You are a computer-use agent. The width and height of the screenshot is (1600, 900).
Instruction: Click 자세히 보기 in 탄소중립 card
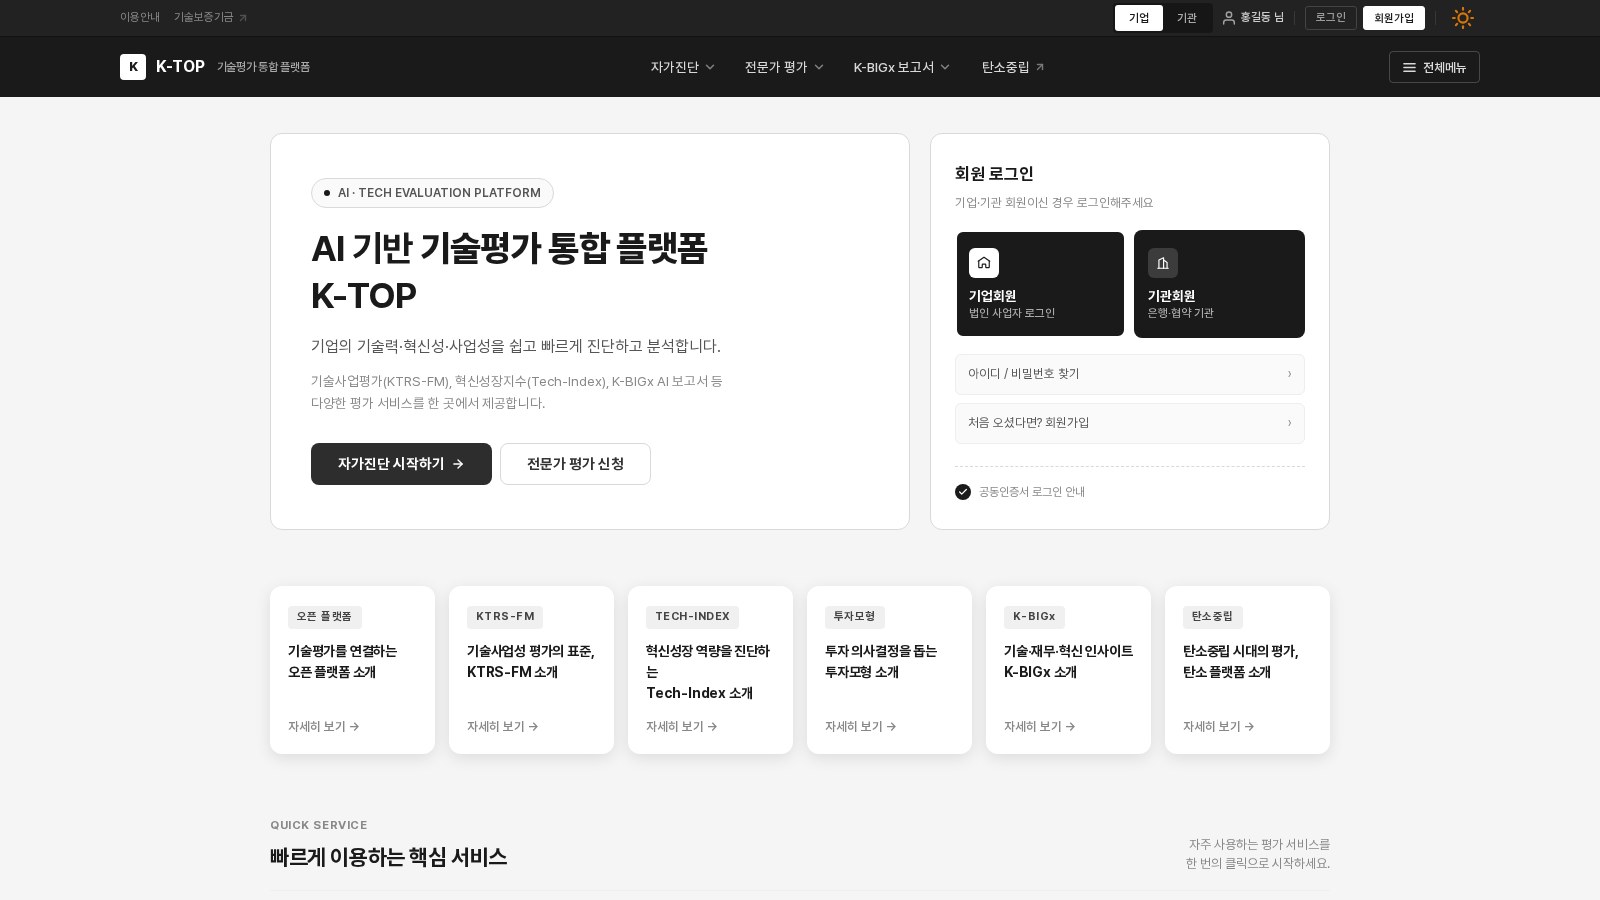[1219, 727]
